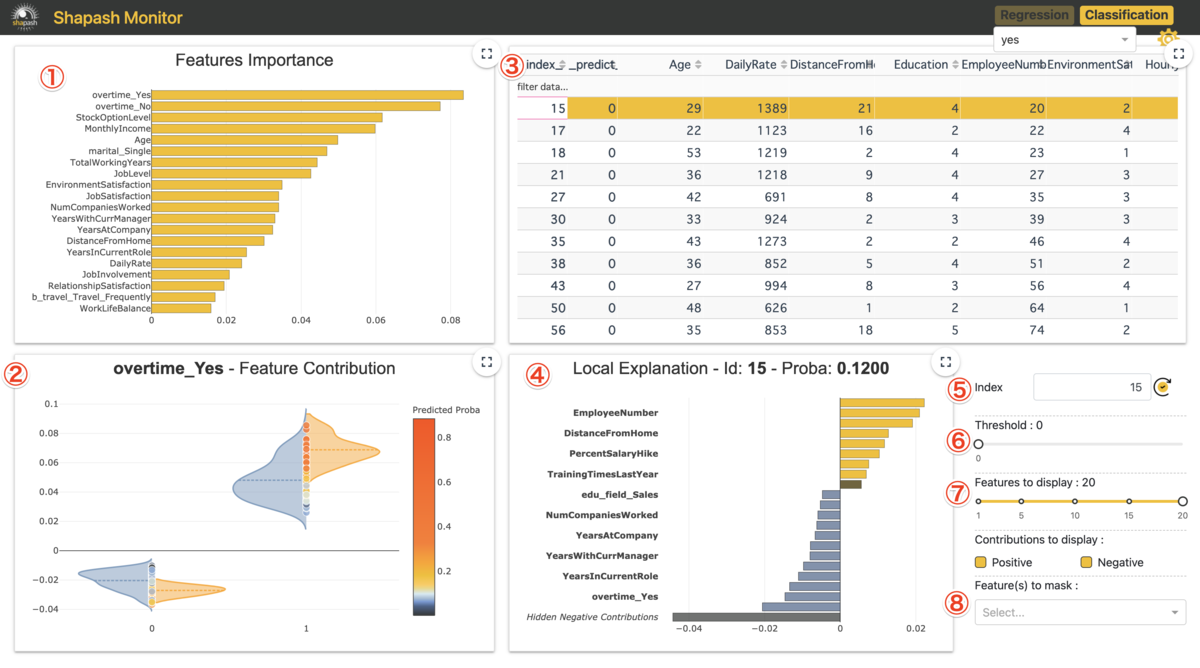1200x668 pixels.
Task: Select table row with index 56
Action: (847, 329)
